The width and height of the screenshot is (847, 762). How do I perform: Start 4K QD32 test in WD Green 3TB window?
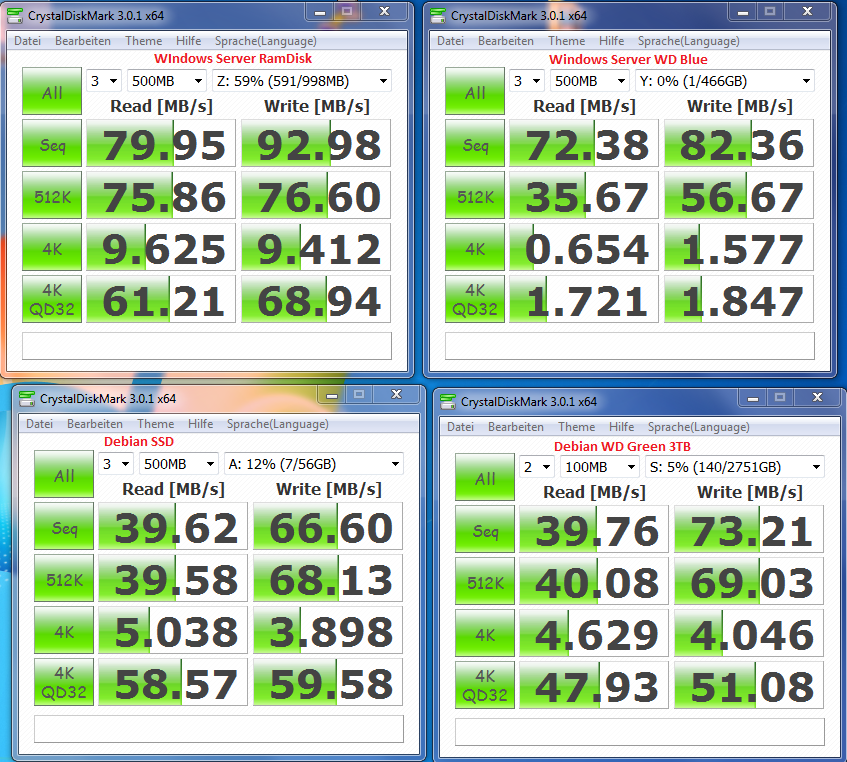[485, 685]
